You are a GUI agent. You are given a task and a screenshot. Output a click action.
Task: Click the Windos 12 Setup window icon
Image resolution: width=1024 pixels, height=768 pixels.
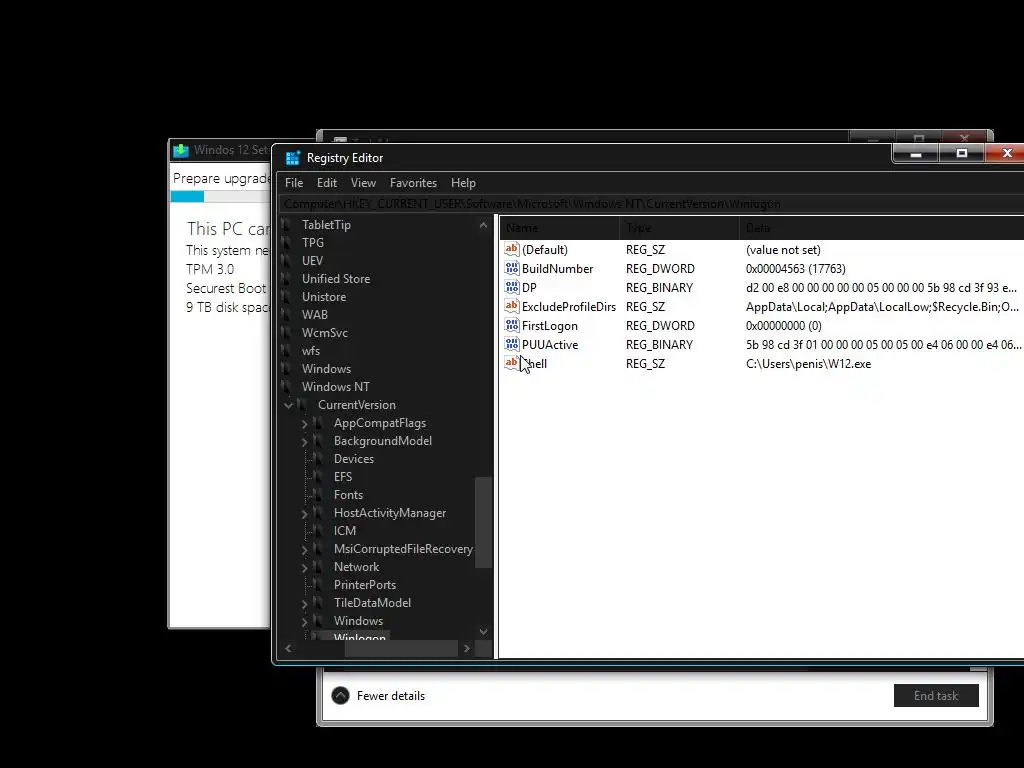(x=181, y=150)
